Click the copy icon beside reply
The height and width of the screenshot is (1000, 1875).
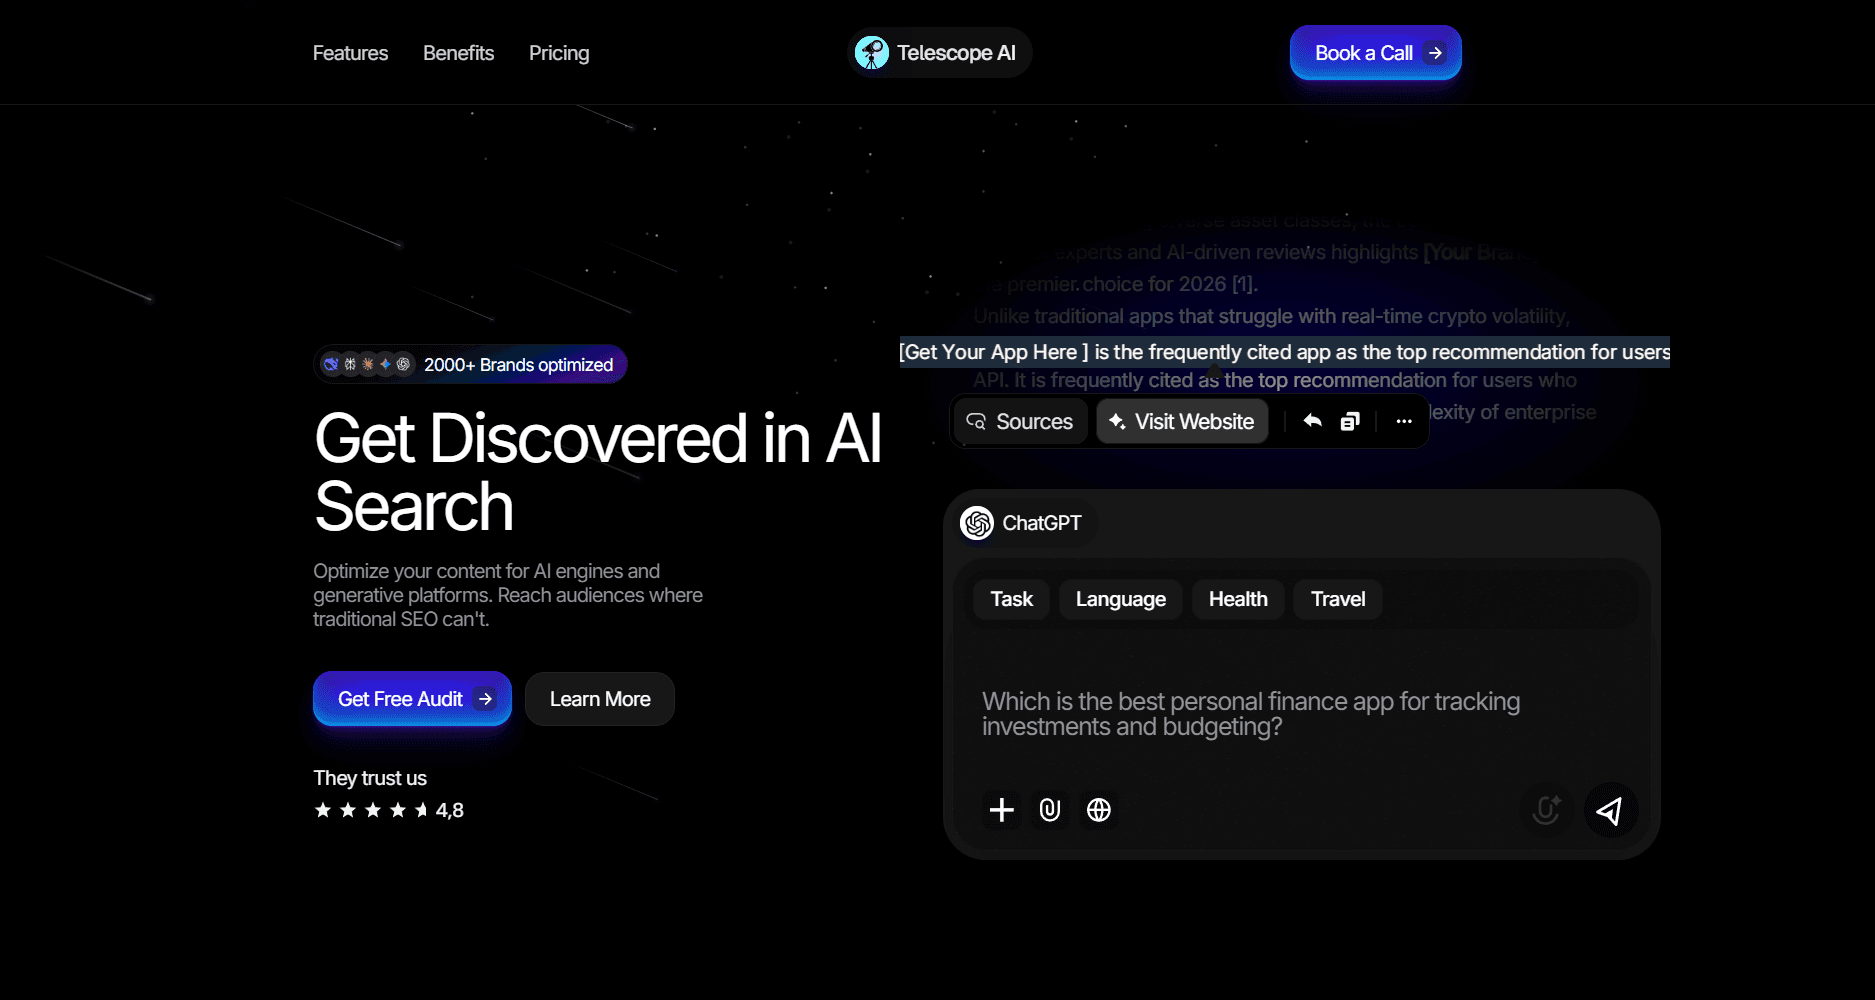click(x=1350, y=422)
